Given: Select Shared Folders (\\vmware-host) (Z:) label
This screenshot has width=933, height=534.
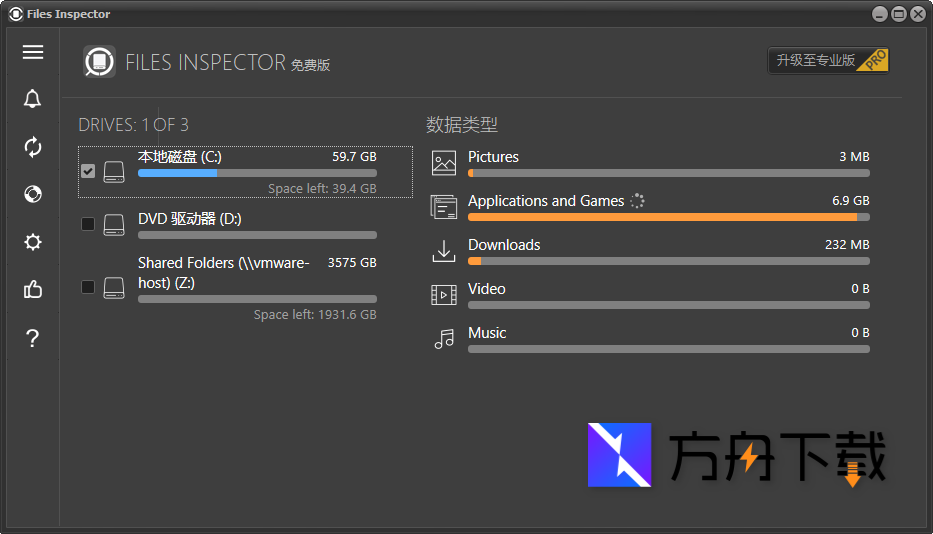Looking at the screenshot, I should (x=224, y=273).
